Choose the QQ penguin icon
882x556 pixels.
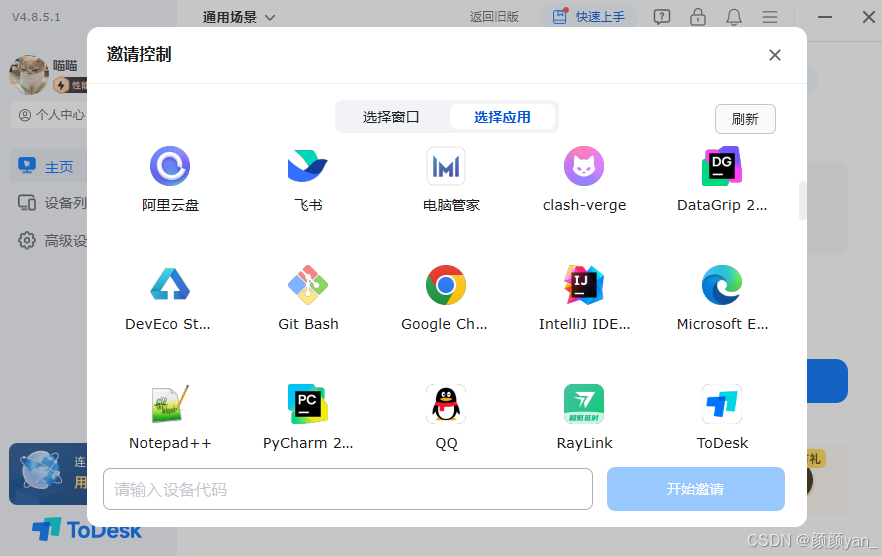pos(446,404)
